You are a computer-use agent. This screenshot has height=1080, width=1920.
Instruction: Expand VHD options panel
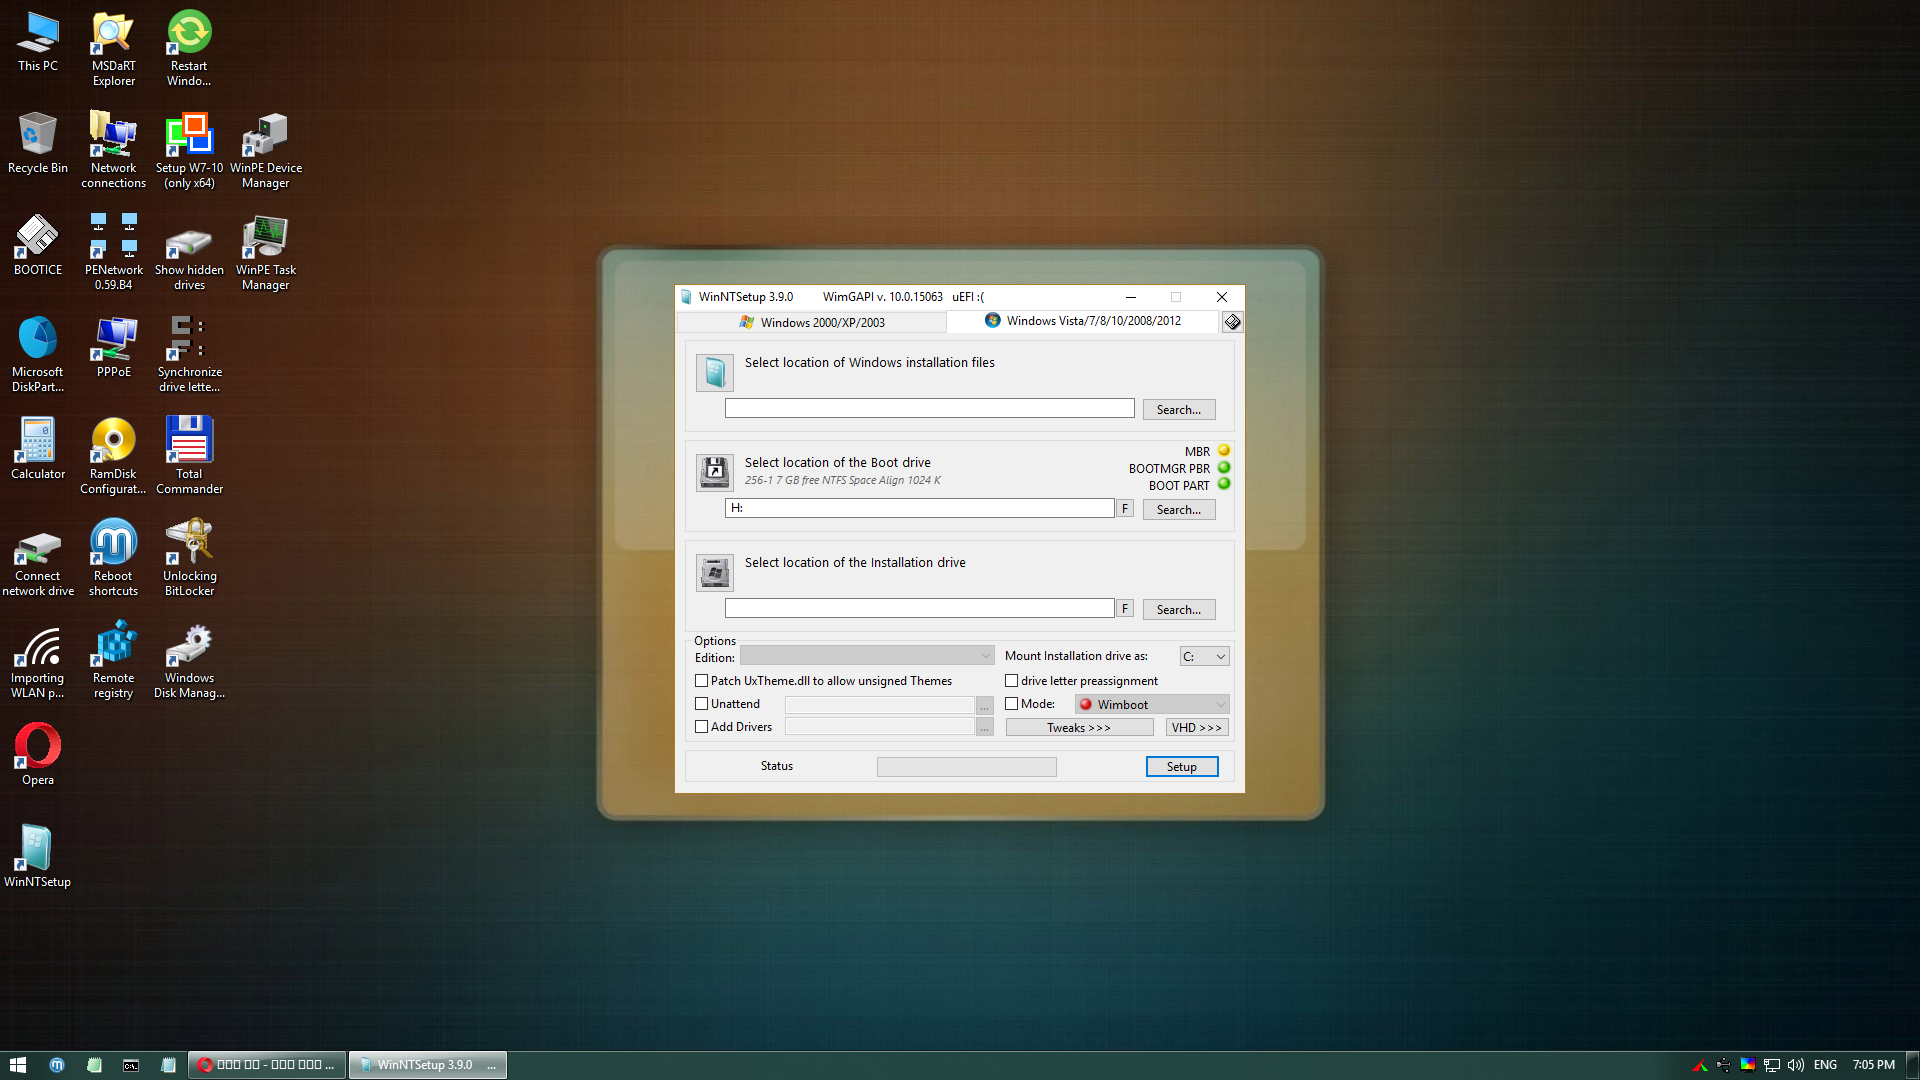pyautogui.click(x=1195, y=727)
